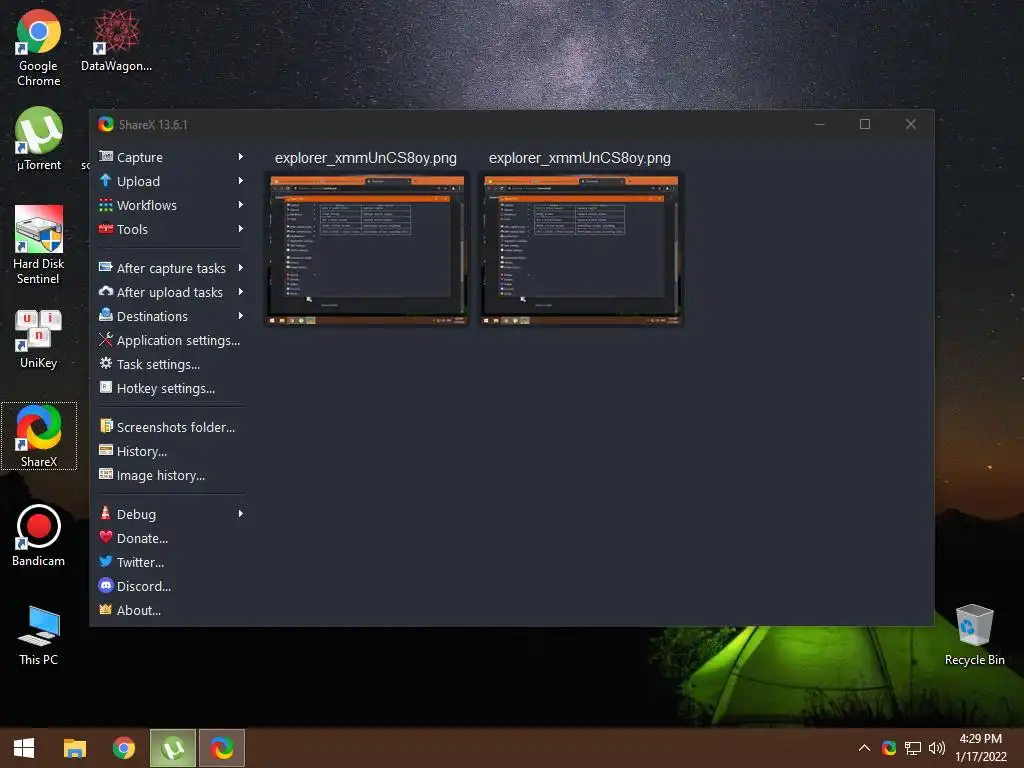Viewport: 1024px width, 768px height.
Task: Click the Capture camera icon in ShareX
Action: 106,157
